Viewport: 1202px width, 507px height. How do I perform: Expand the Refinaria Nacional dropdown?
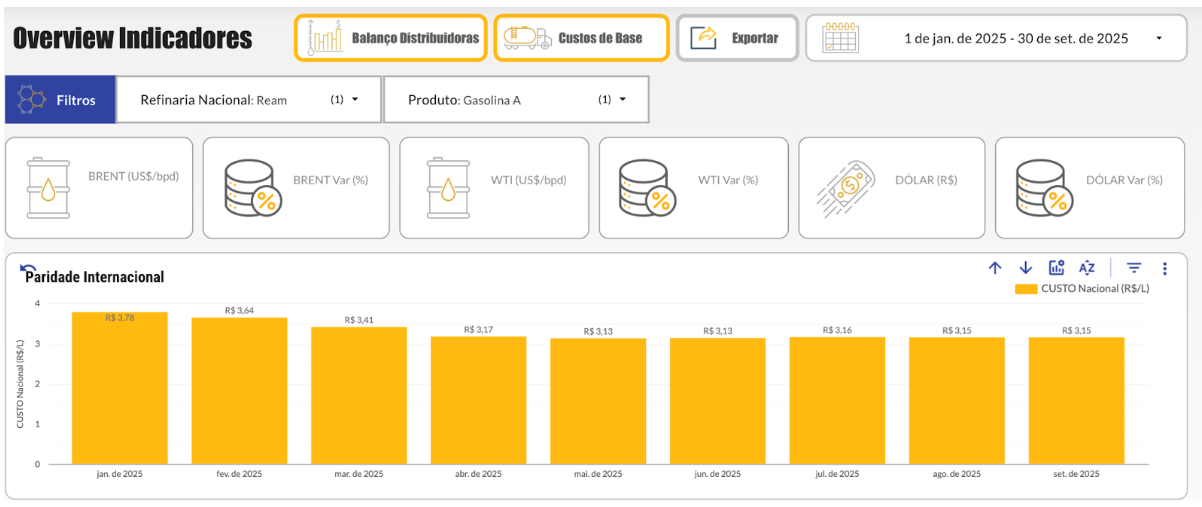[x=354, y=100]
